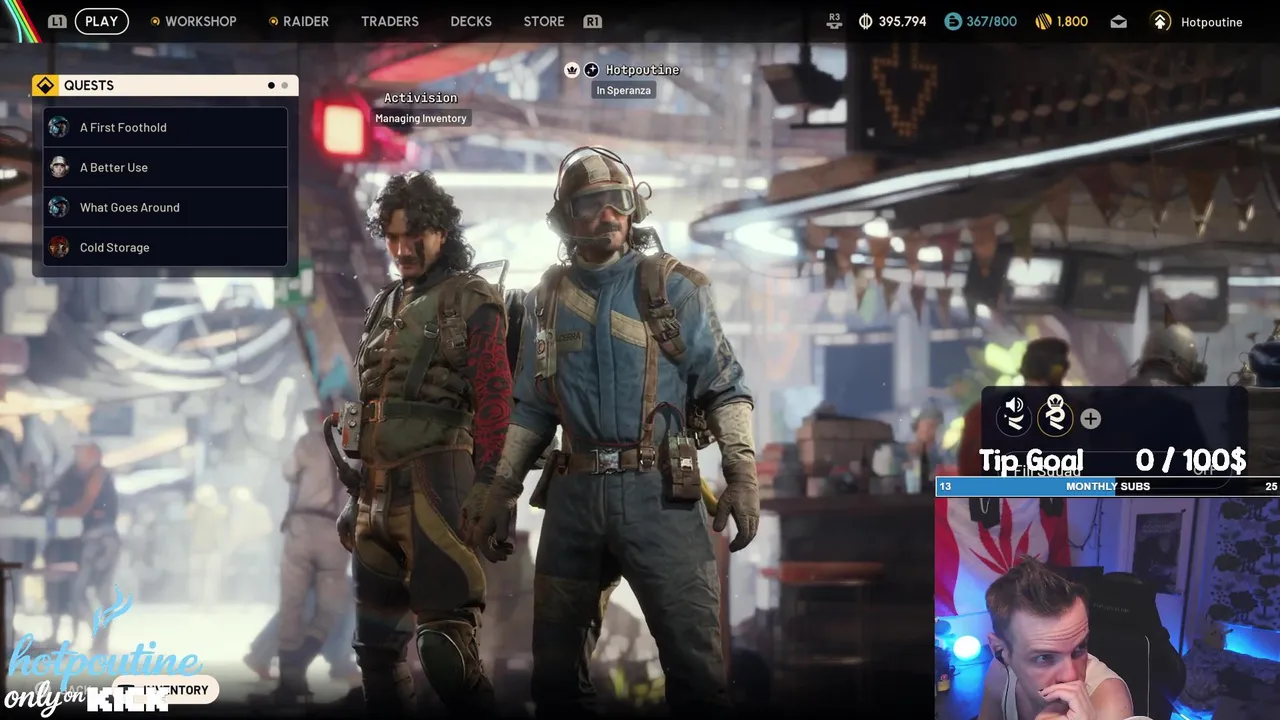Open the A Better Use quest
Screen dimensions: 1280x720
pos(165,167)
